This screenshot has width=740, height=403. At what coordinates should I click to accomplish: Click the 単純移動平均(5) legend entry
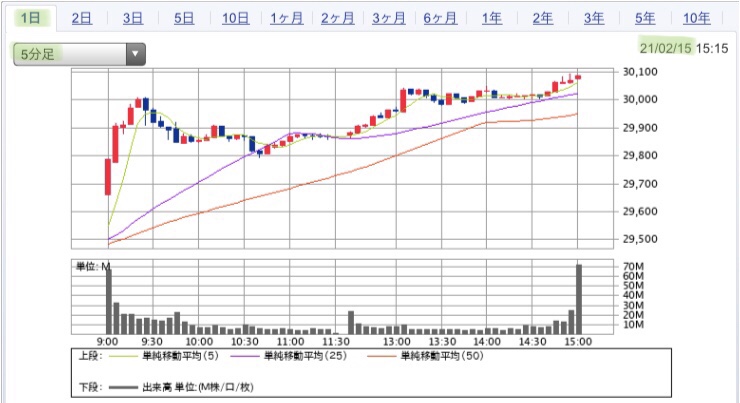point(180,356)
